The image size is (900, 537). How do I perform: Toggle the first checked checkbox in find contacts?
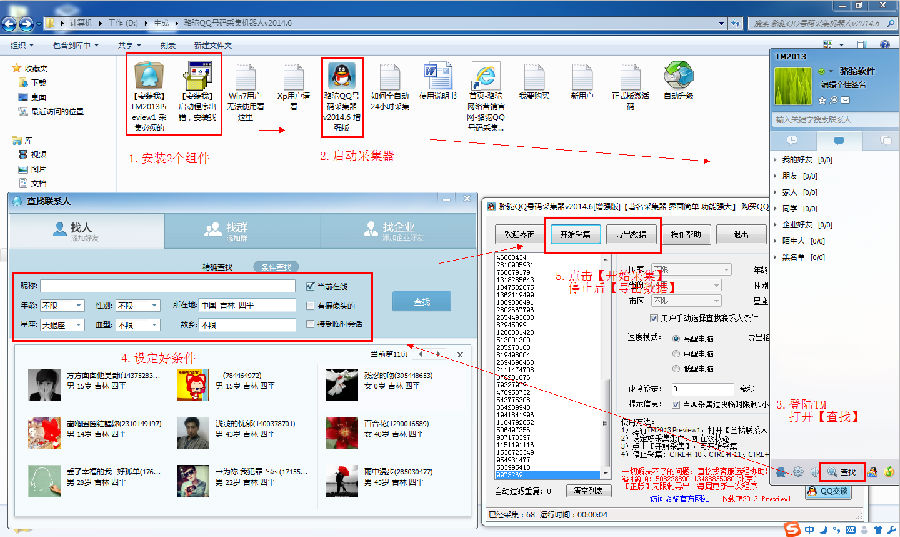[x=311, y=286]
